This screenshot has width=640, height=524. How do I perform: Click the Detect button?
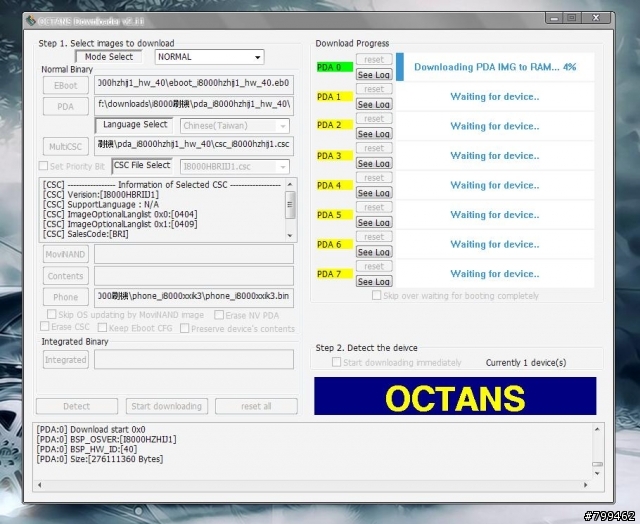77,406
